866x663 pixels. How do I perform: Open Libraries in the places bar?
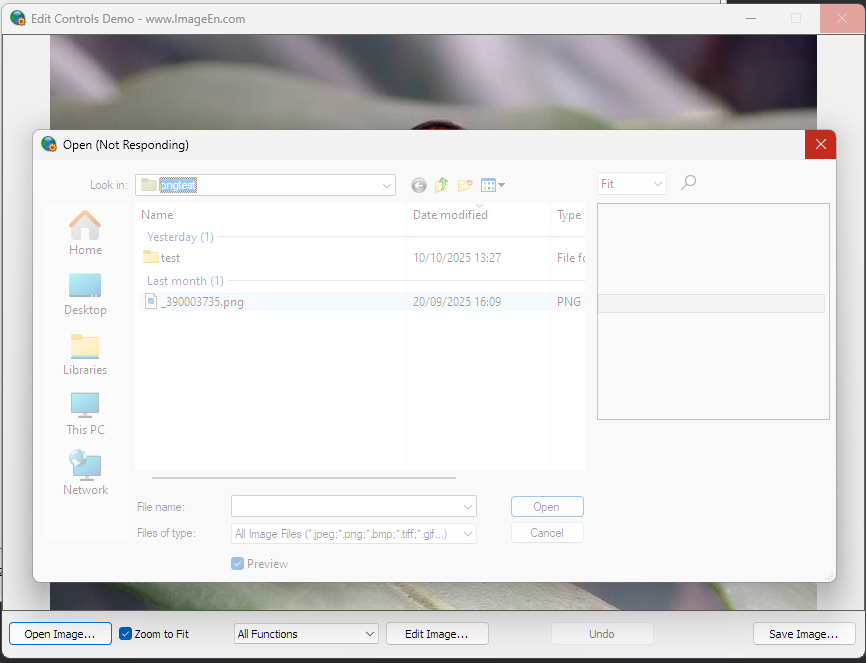point(85,354)
